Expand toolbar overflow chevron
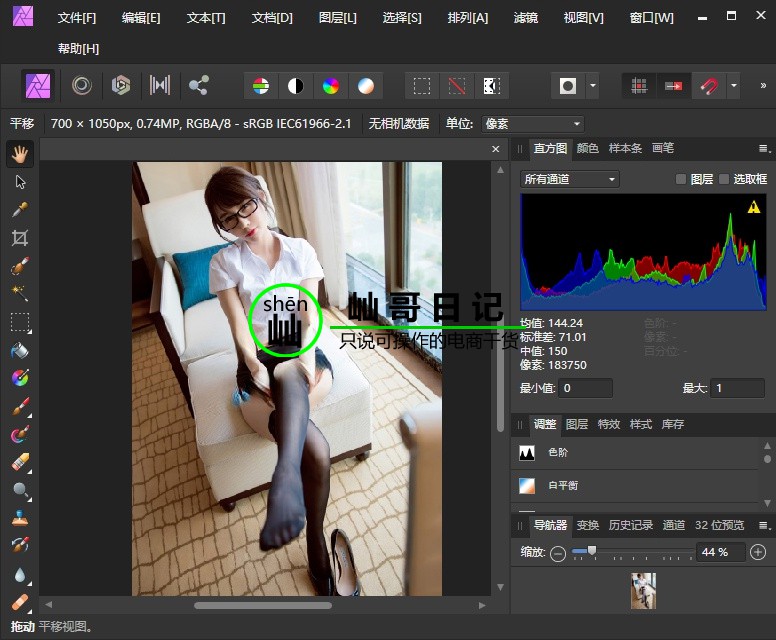Viewport: 776px width, 640px height. (x=763, y=86)
